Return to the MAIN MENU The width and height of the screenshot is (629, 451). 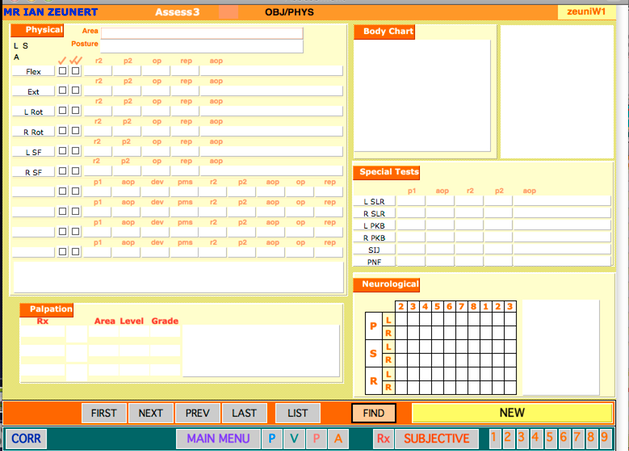218,439
